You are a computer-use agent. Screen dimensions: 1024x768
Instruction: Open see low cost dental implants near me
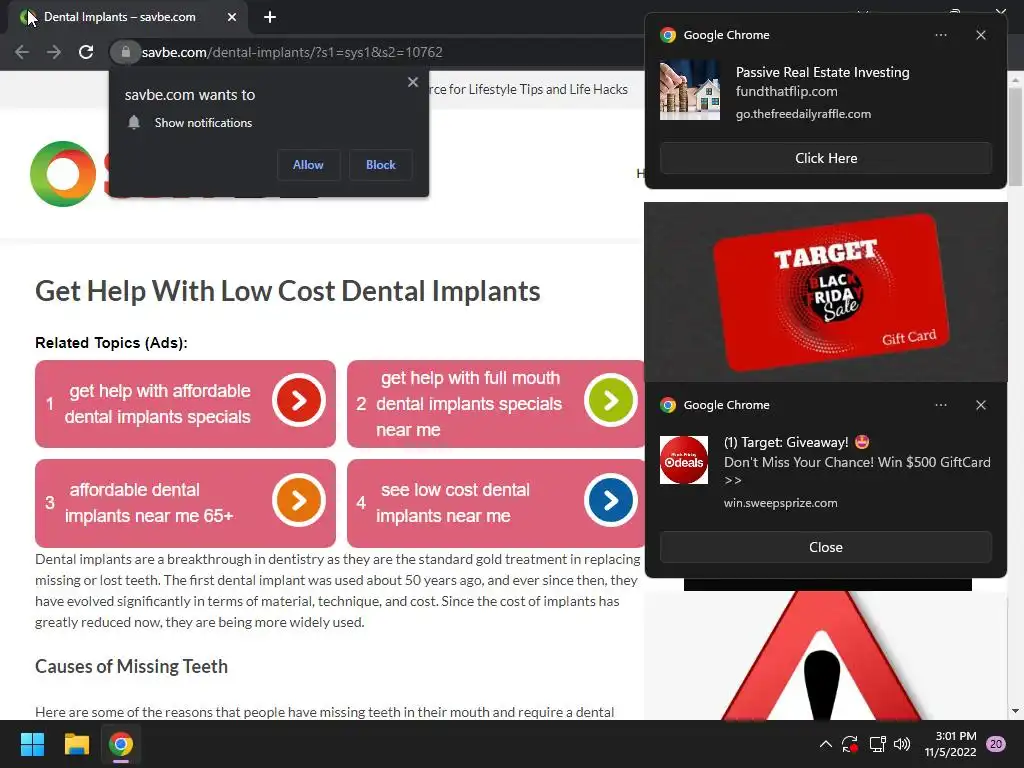(496, 503)
